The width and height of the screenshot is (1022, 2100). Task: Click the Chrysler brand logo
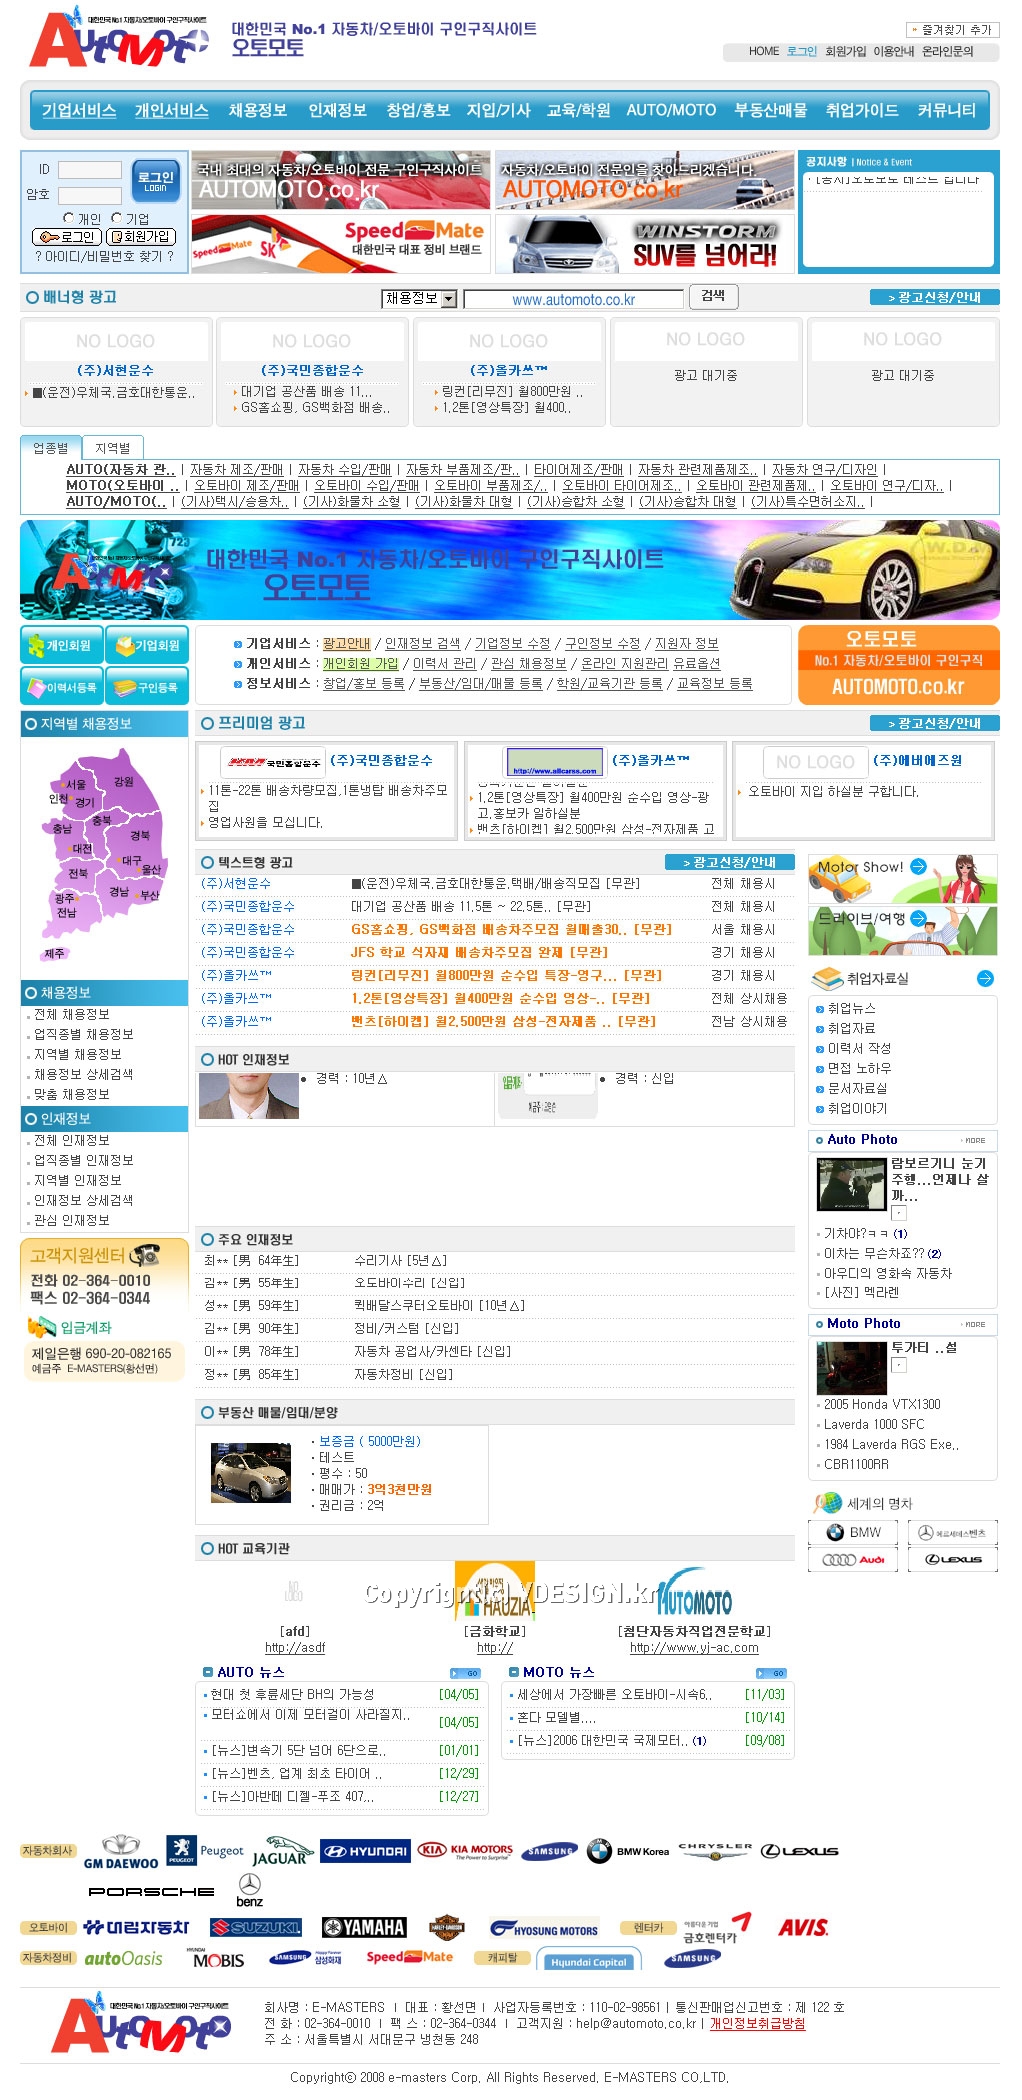[x=715, y=1851]
